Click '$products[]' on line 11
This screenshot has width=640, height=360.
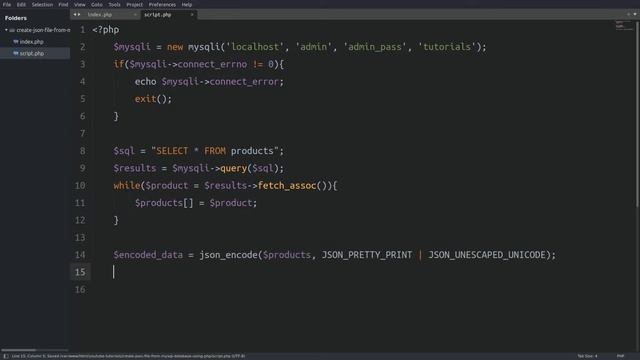(164, 203)
